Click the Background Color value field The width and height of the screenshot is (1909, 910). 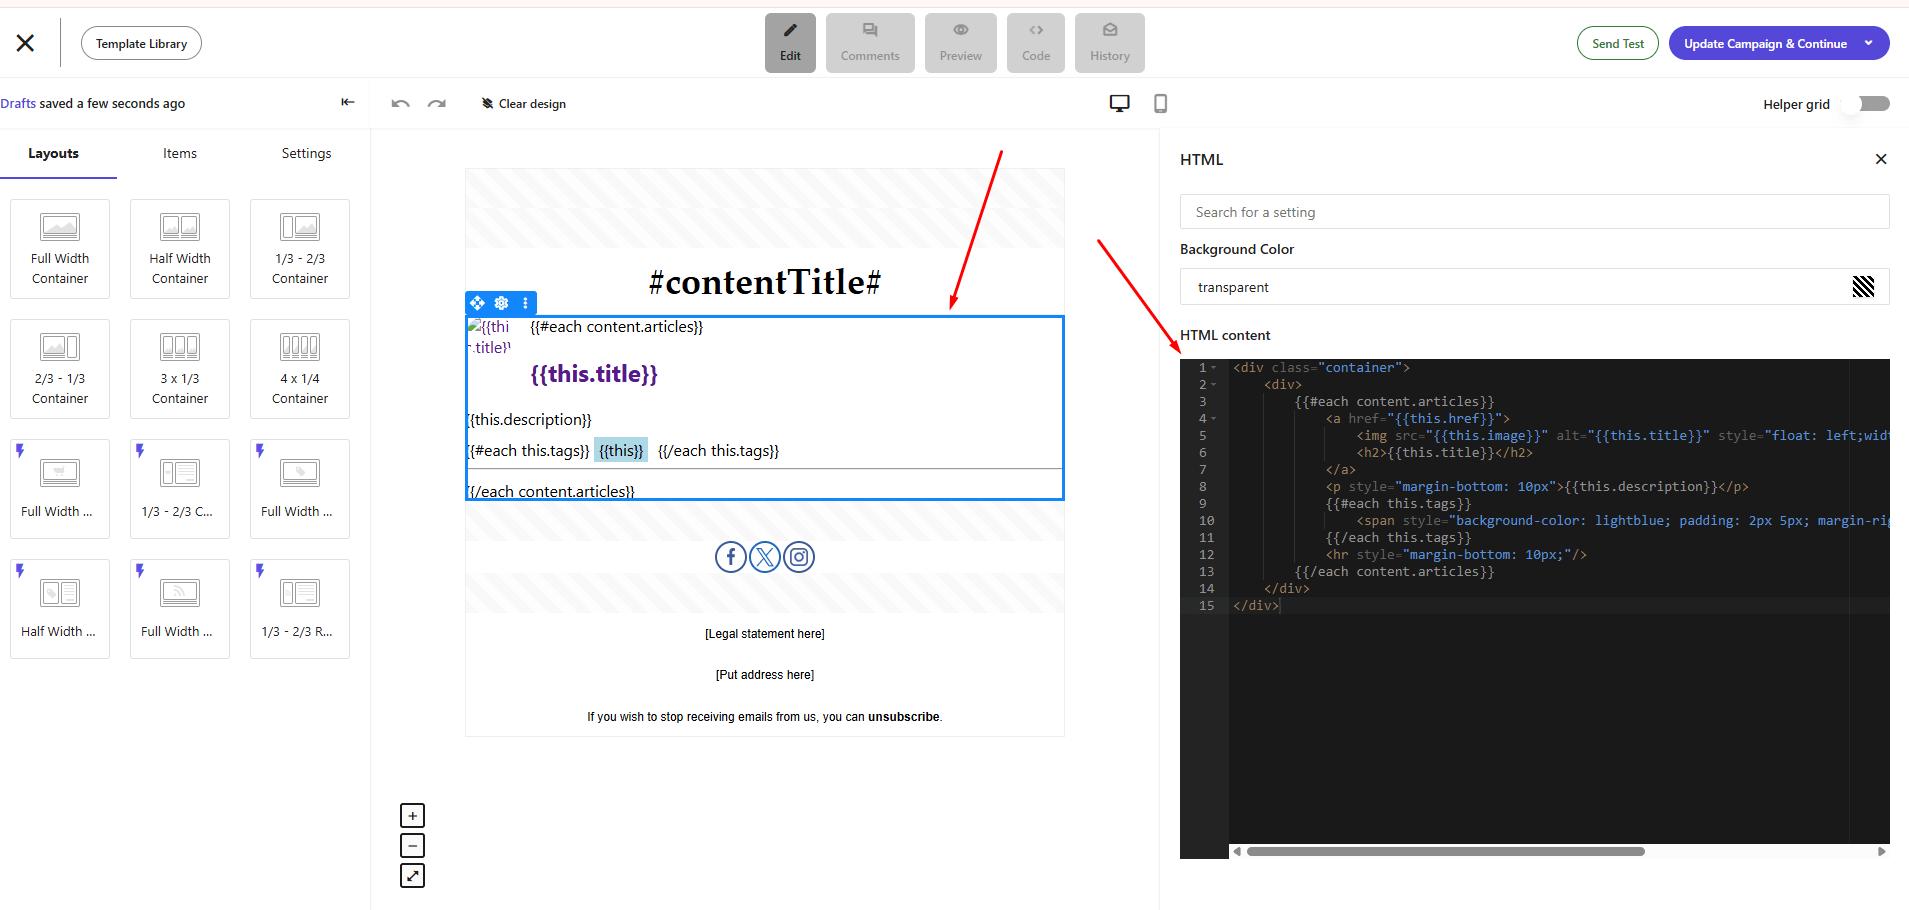point(1534,287)
